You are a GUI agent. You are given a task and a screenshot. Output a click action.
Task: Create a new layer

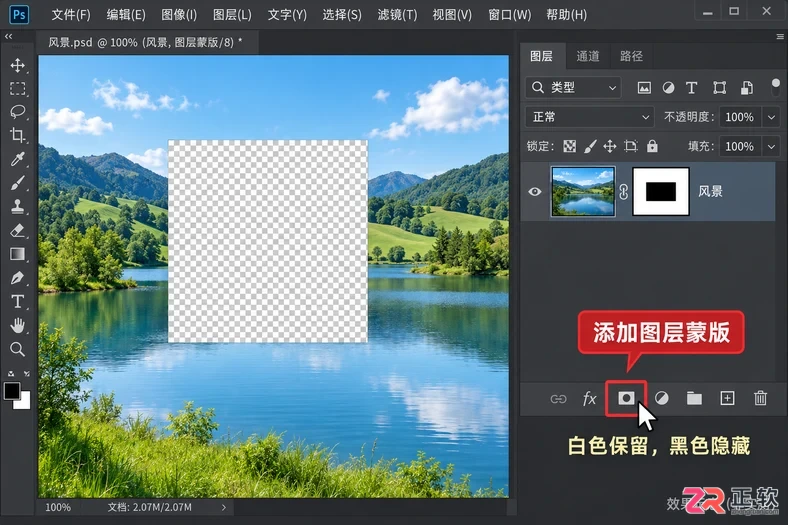[727, 398]
